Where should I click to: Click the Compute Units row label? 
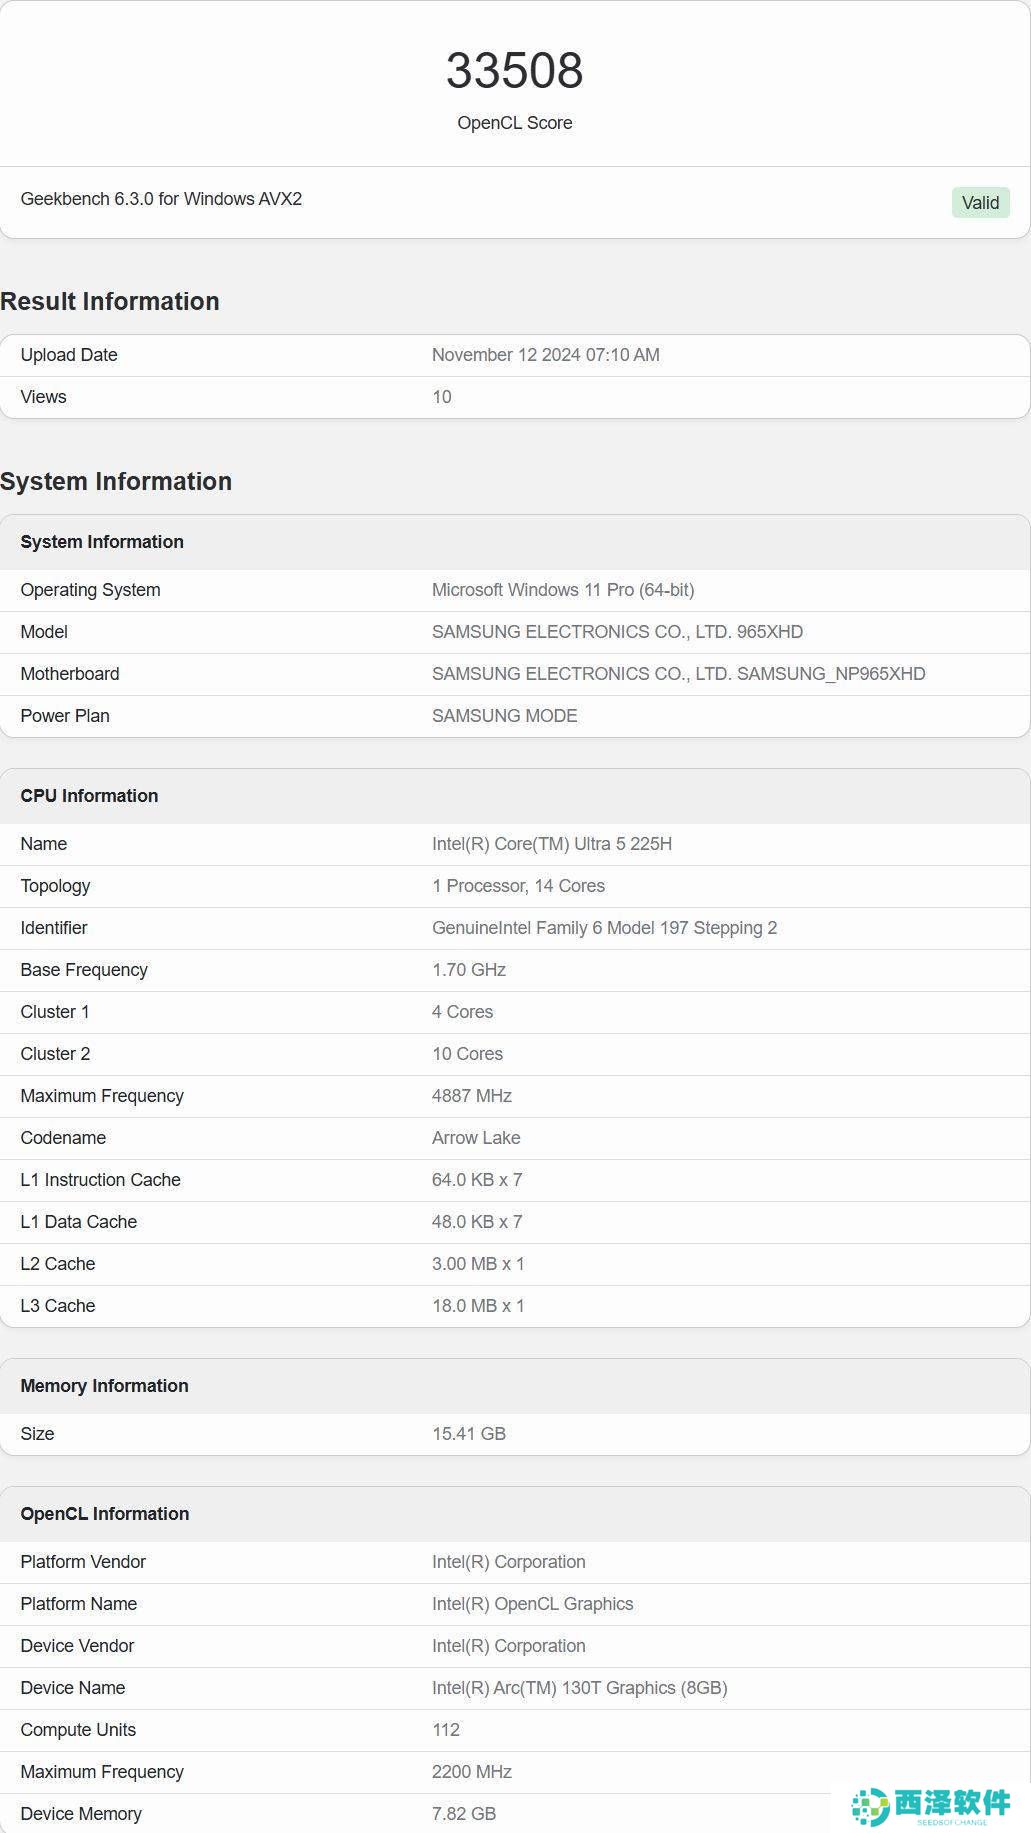coord(78,1730)
